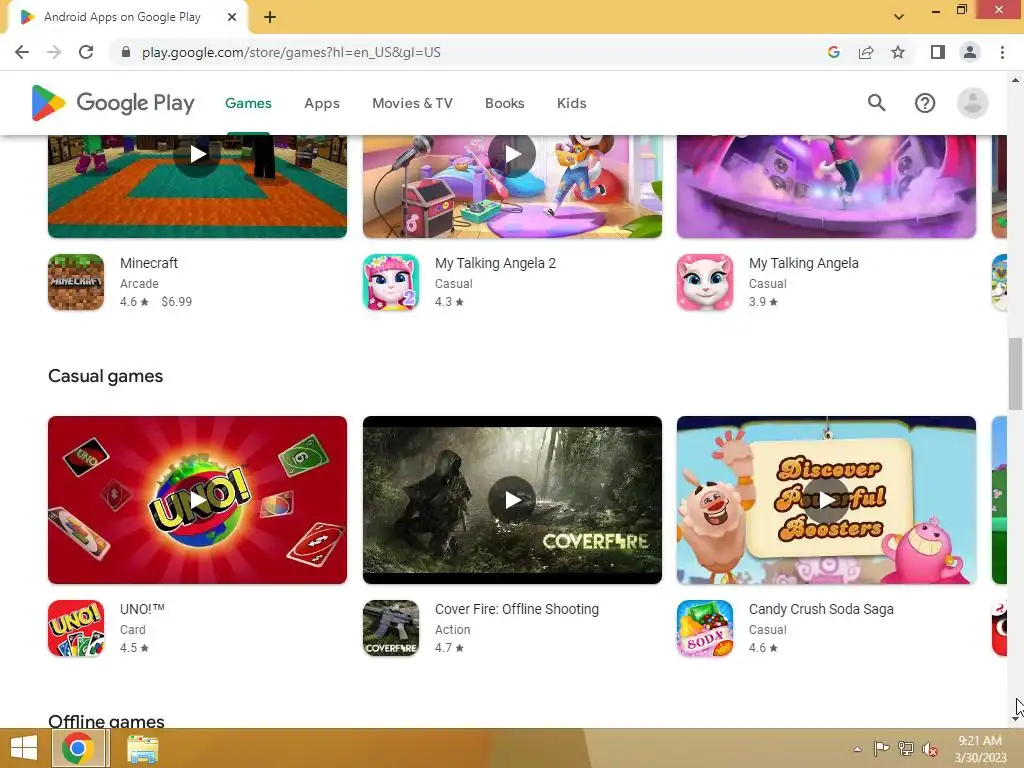The height and width of the screenshot is (768, 1024).
Task: Open a new tab with the plus button
Action: [270, 17]
